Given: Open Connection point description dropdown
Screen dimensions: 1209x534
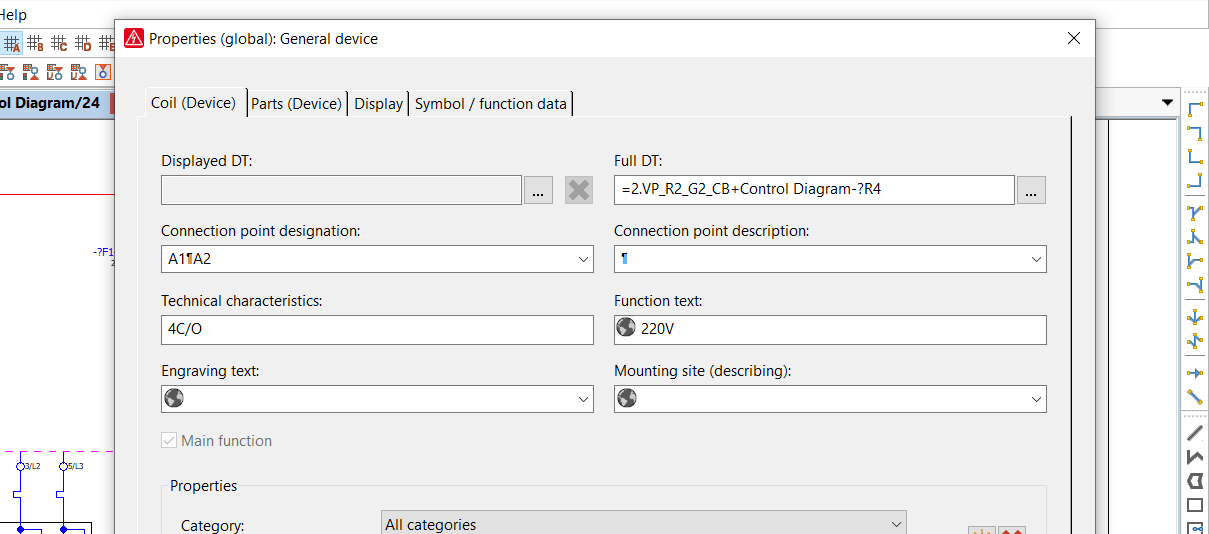Looking at the screenshot, I should coord(1036,259).
